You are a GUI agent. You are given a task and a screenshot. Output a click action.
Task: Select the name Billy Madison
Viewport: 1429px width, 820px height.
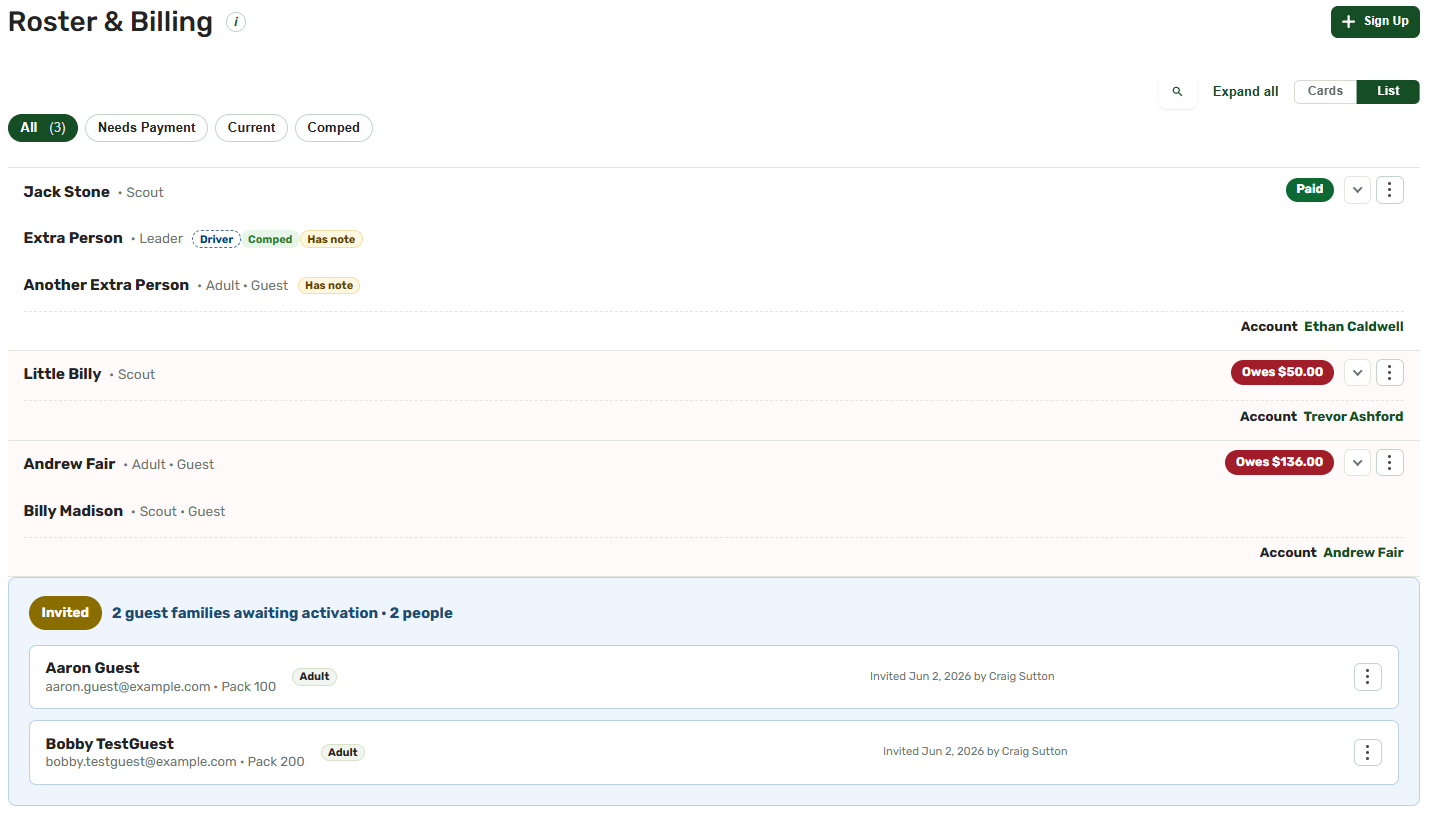click(73, 511)
